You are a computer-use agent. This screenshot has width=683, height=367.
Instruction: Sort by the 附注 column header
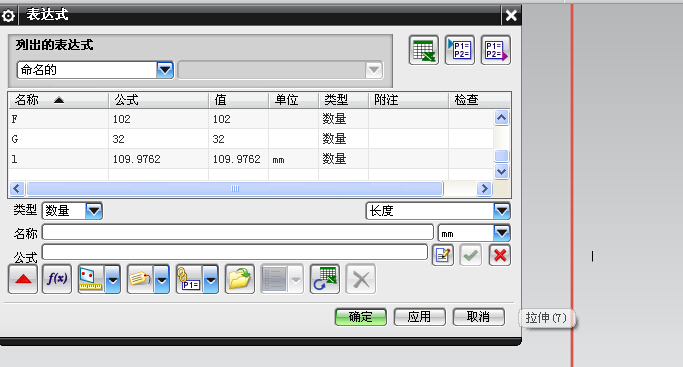click(409, 100)
